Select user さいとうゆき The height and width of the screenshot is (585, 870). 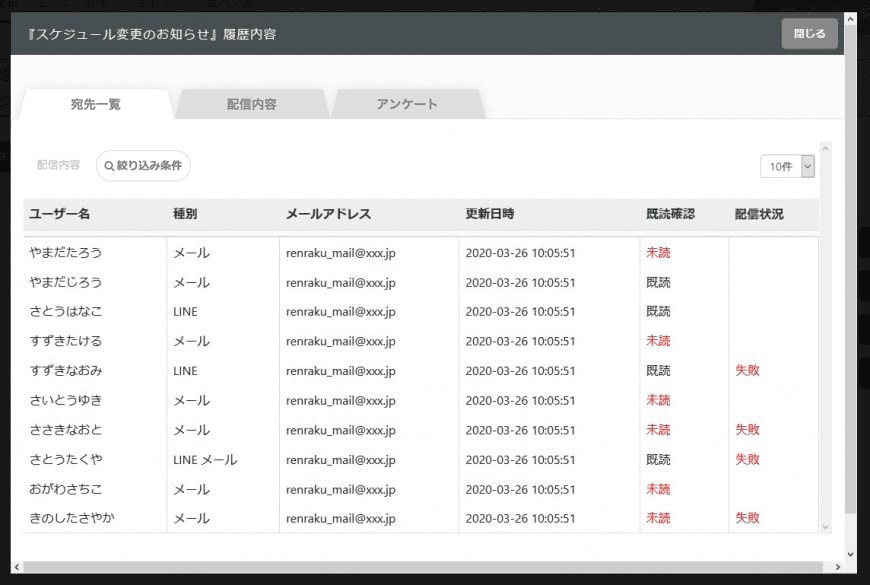pos(65,400)
